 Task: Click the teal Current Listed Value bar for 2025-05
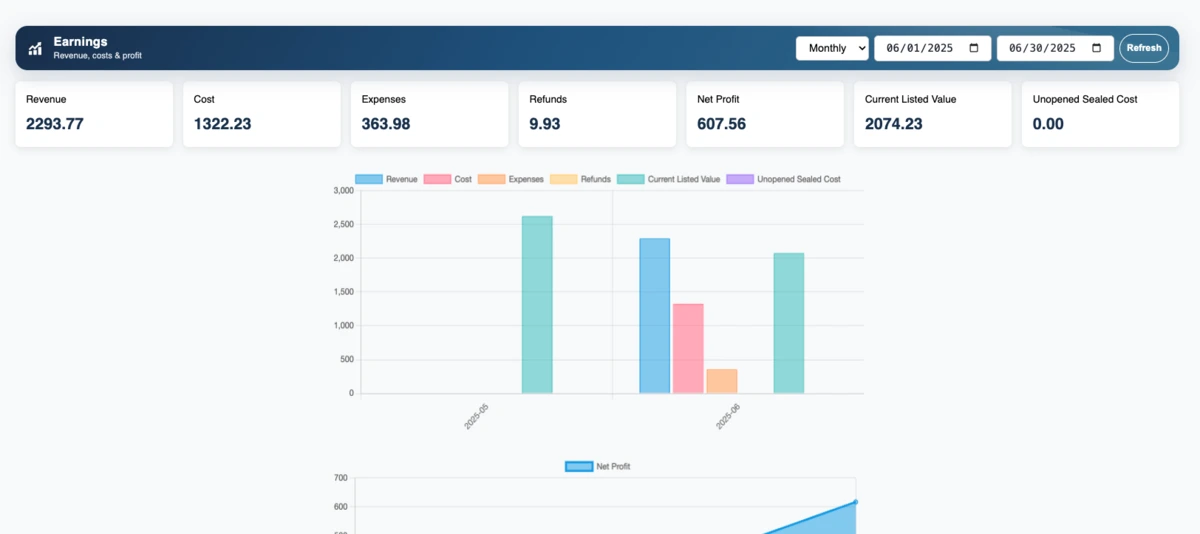pos(537,305)
